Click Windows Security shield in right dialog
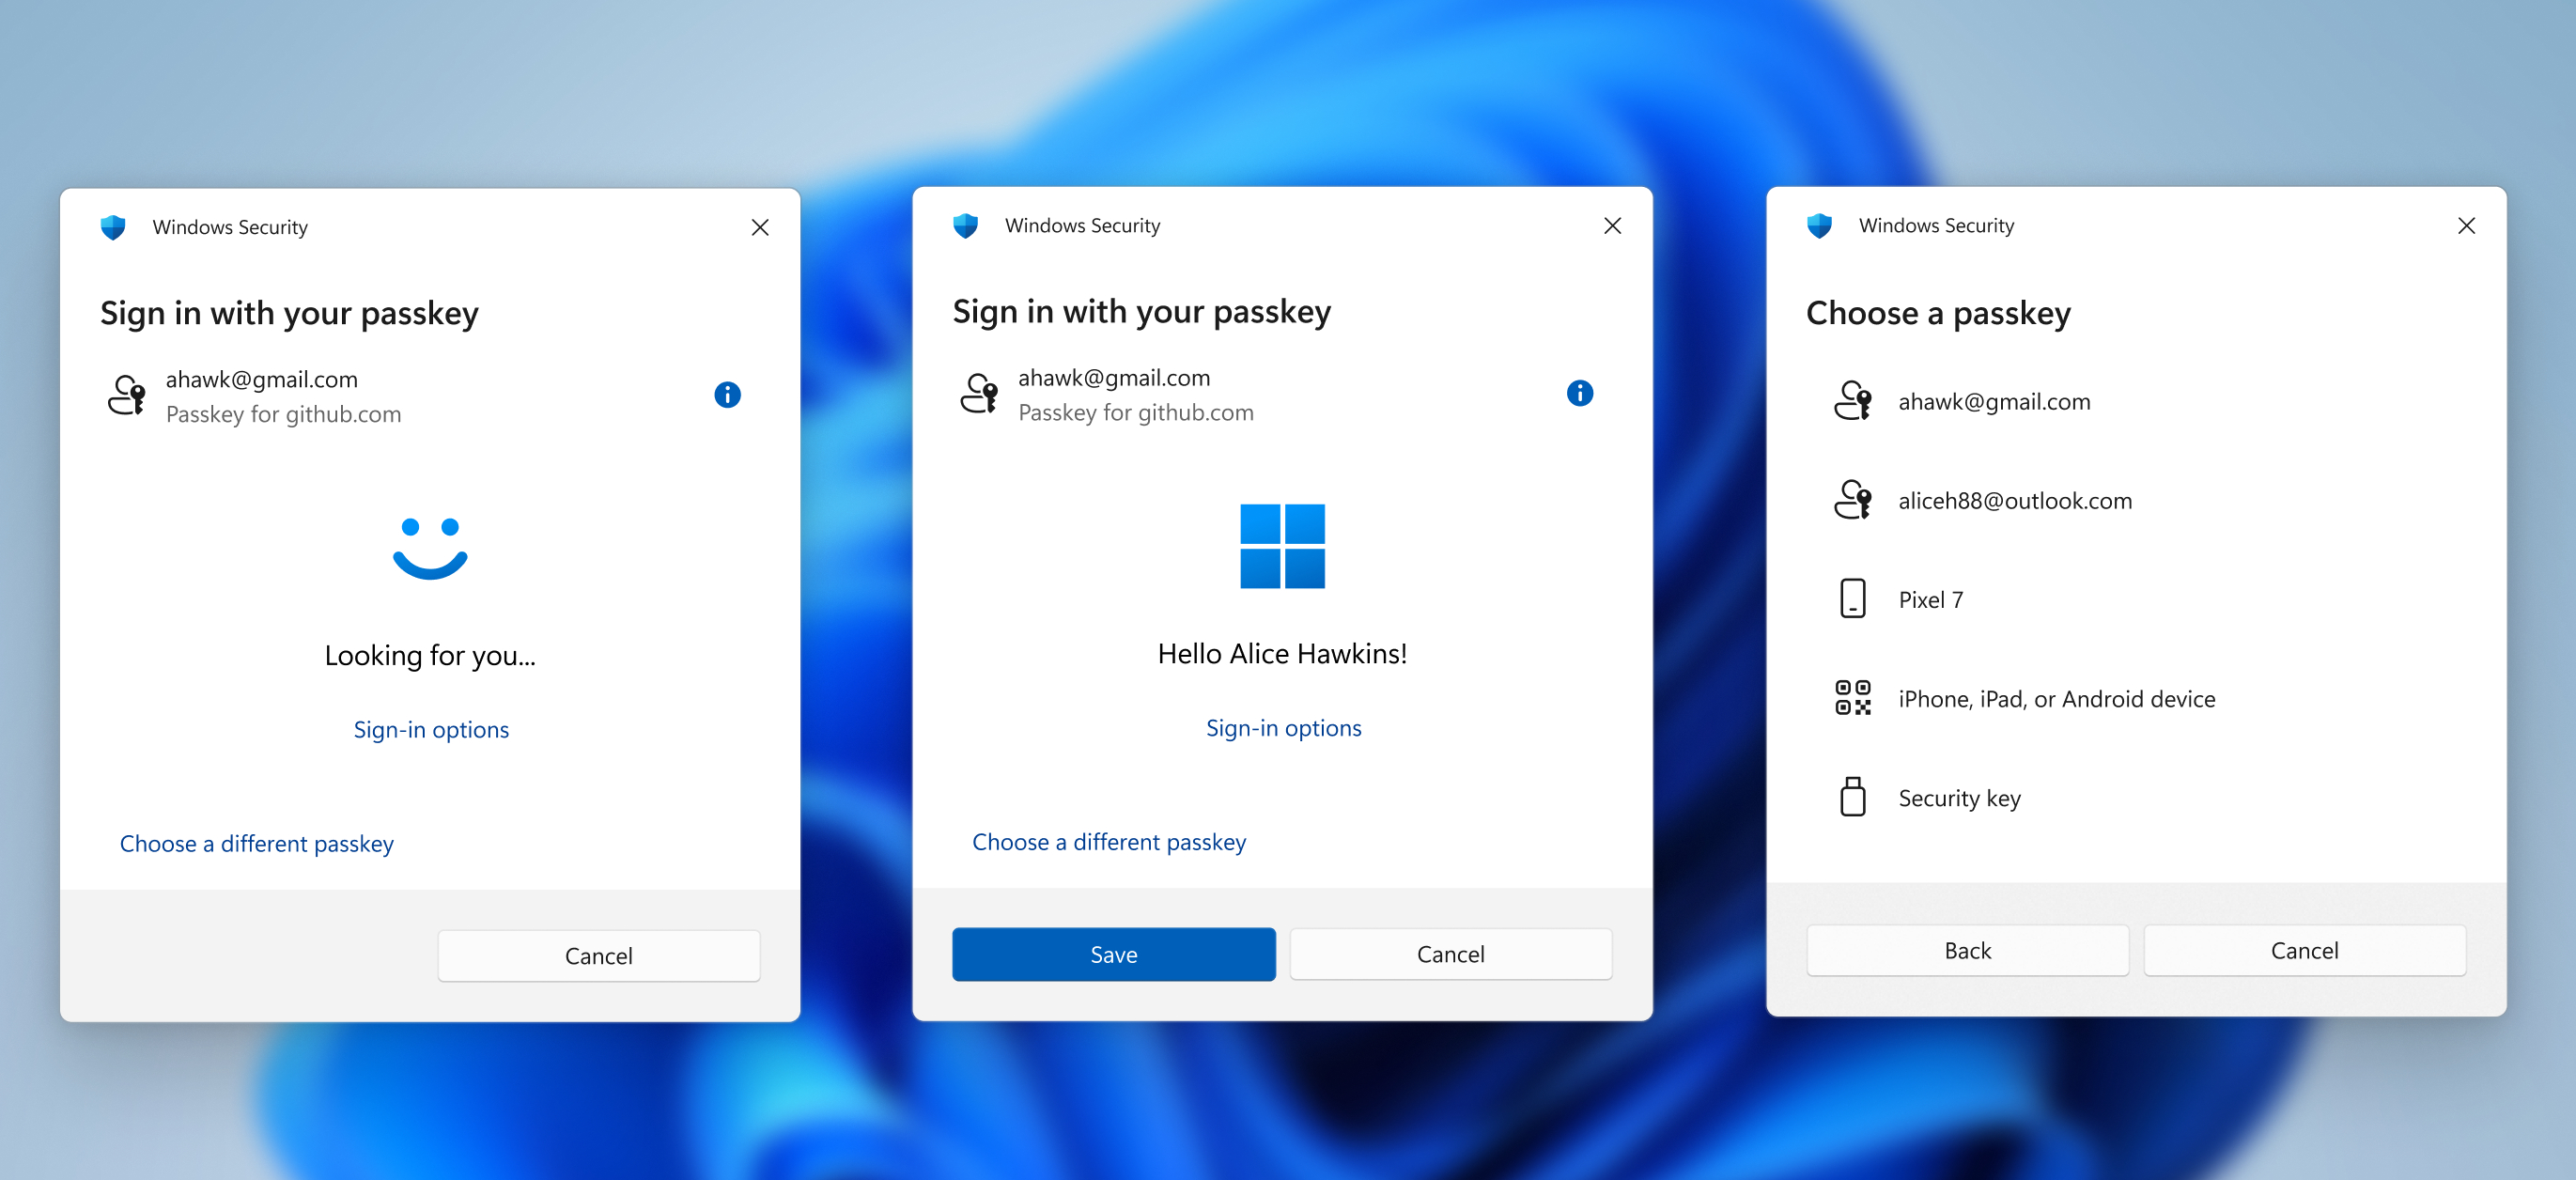Image resolution: width=2576 pixels, height=1180 pixels. [1819, 225]
